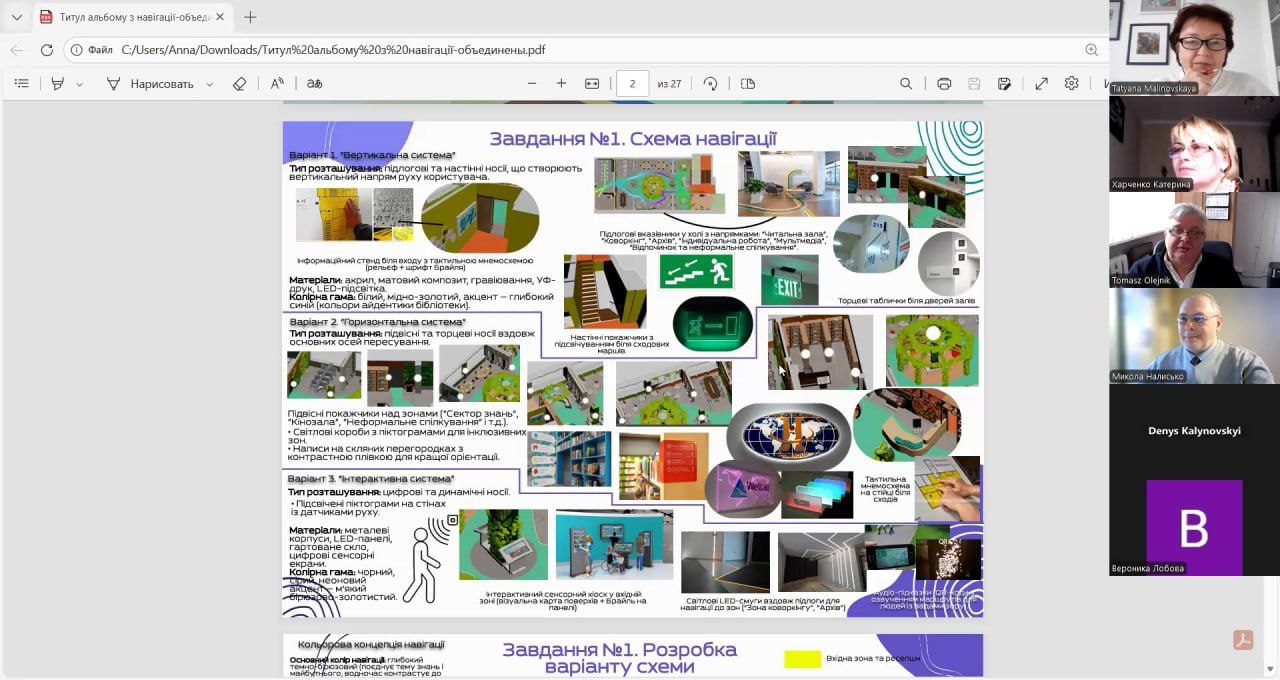The image size is (1280, 680).
Task: Toggle the two-page view layout
Action: point(747,84)
